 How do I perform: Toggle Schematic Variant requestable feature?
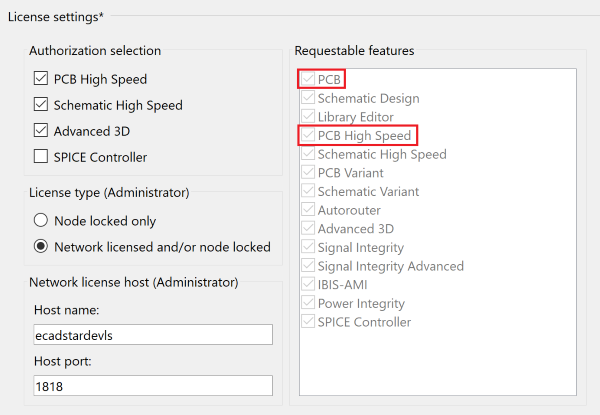[x=307, y=192]
